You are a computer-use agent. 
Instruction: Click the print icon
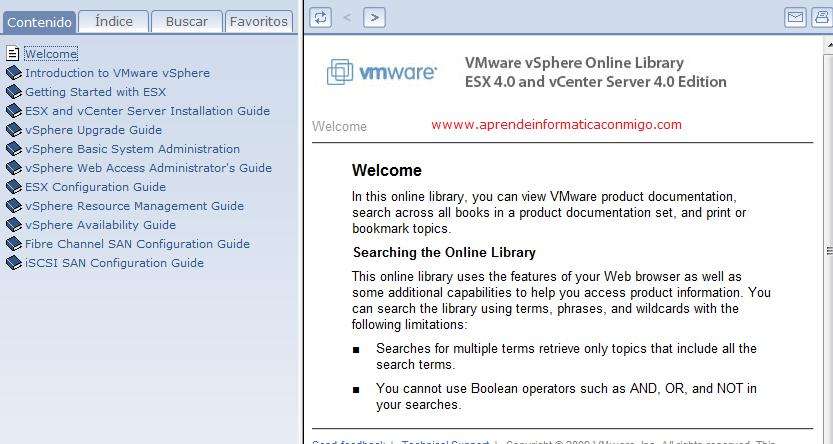(x=822, y=18)
